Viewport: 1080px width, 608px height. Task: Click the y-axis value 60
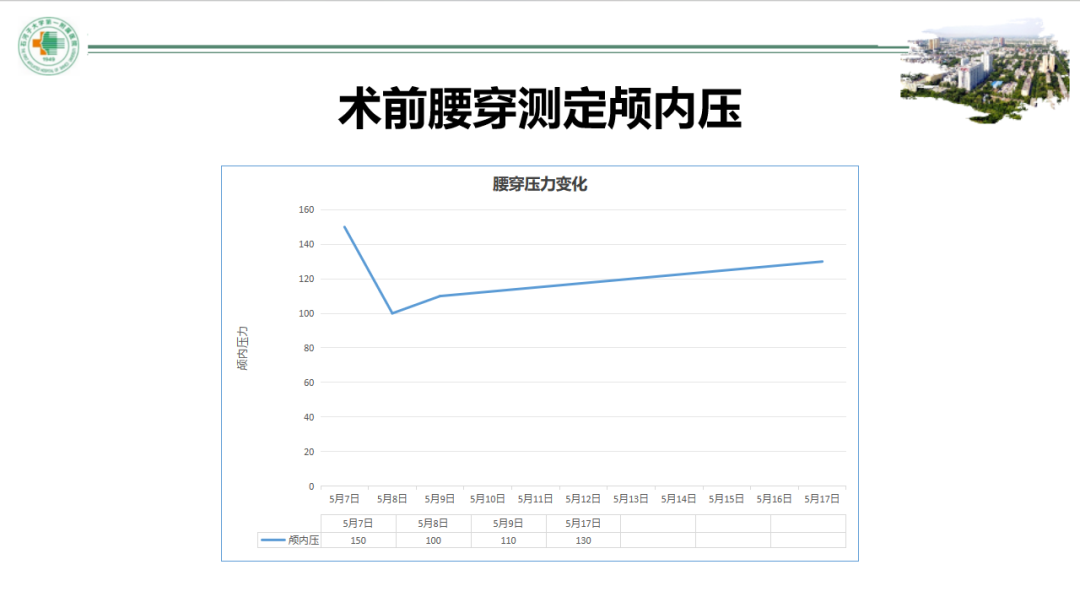(x=309, y=382)
